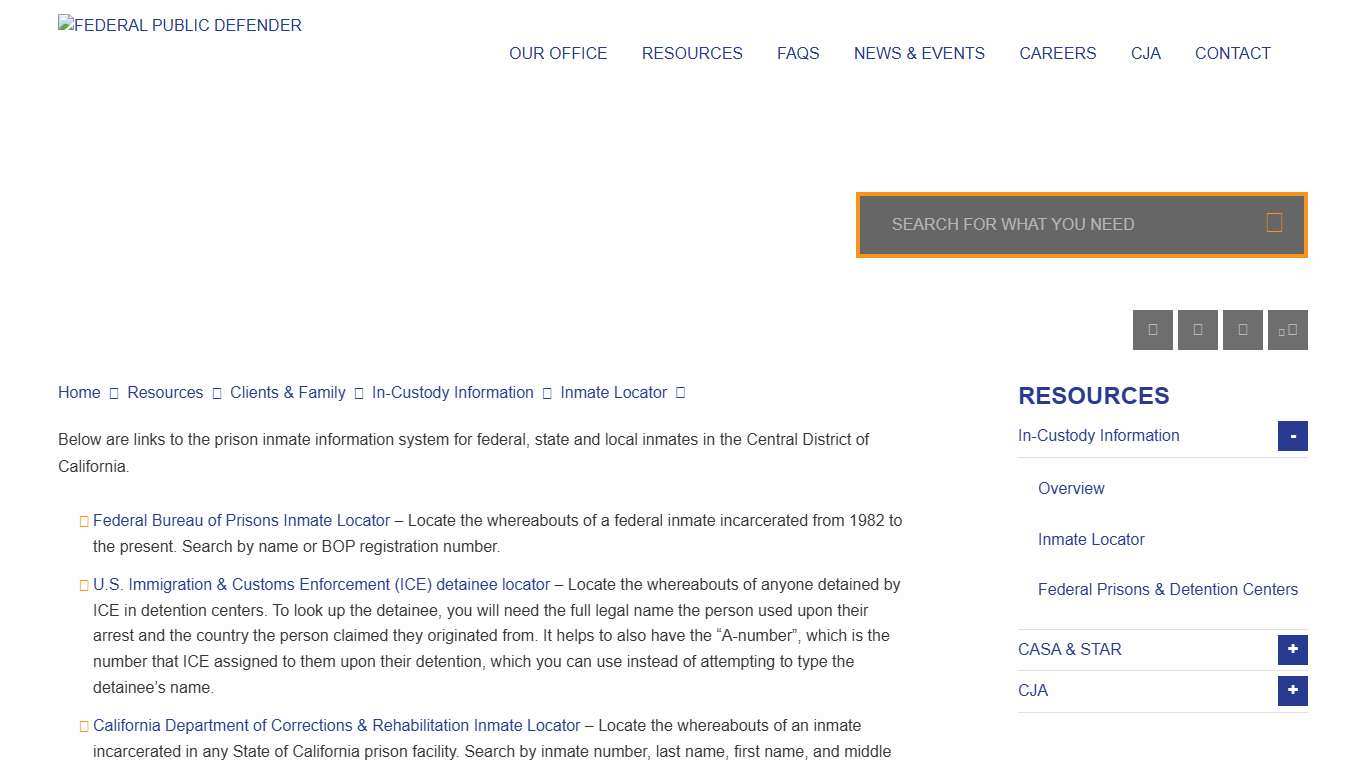
Task: Open the California Department of Corrections locator link
Action: 336,725
